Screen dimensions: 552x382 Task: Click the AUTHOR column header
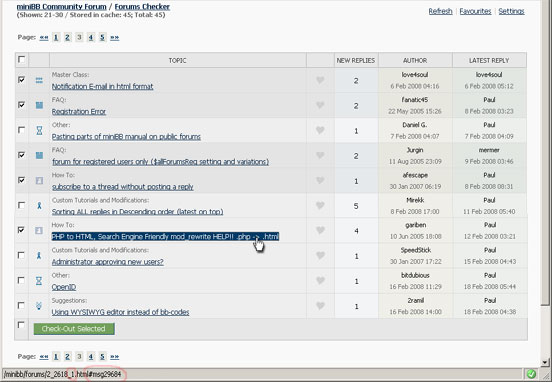[x=415, y=61]
